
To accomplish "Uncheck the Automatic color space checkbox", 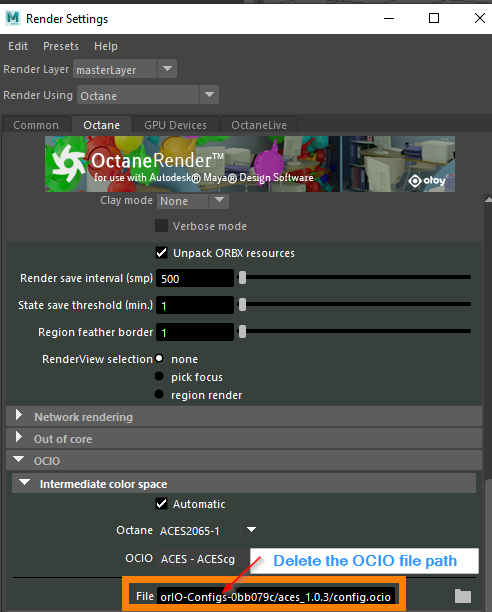I will [x=162, y=503].
